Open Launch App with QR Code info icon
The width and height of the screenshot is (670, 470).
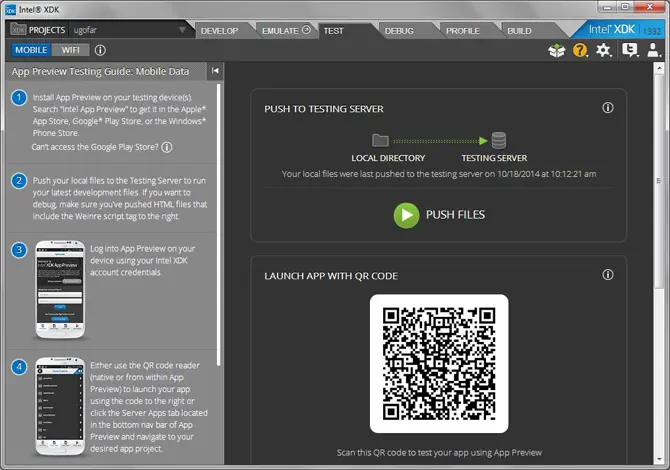tap(608, 275)
